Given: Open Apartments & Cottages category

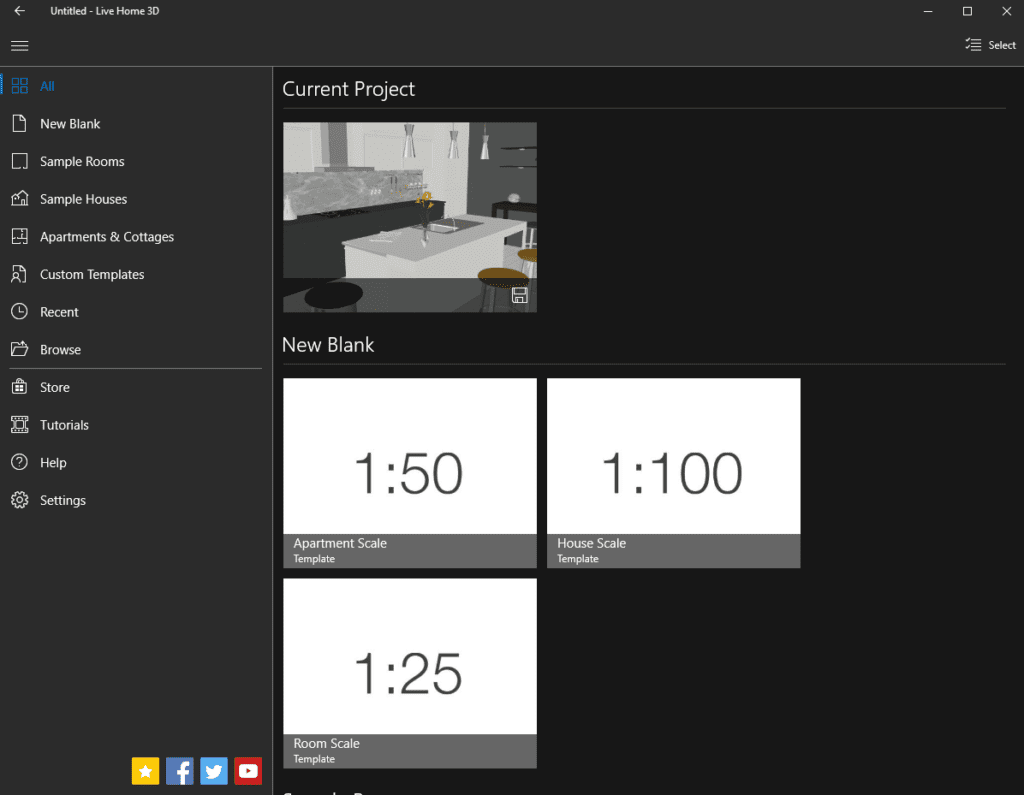Looking at the screenshot, I should pos(136,236).
